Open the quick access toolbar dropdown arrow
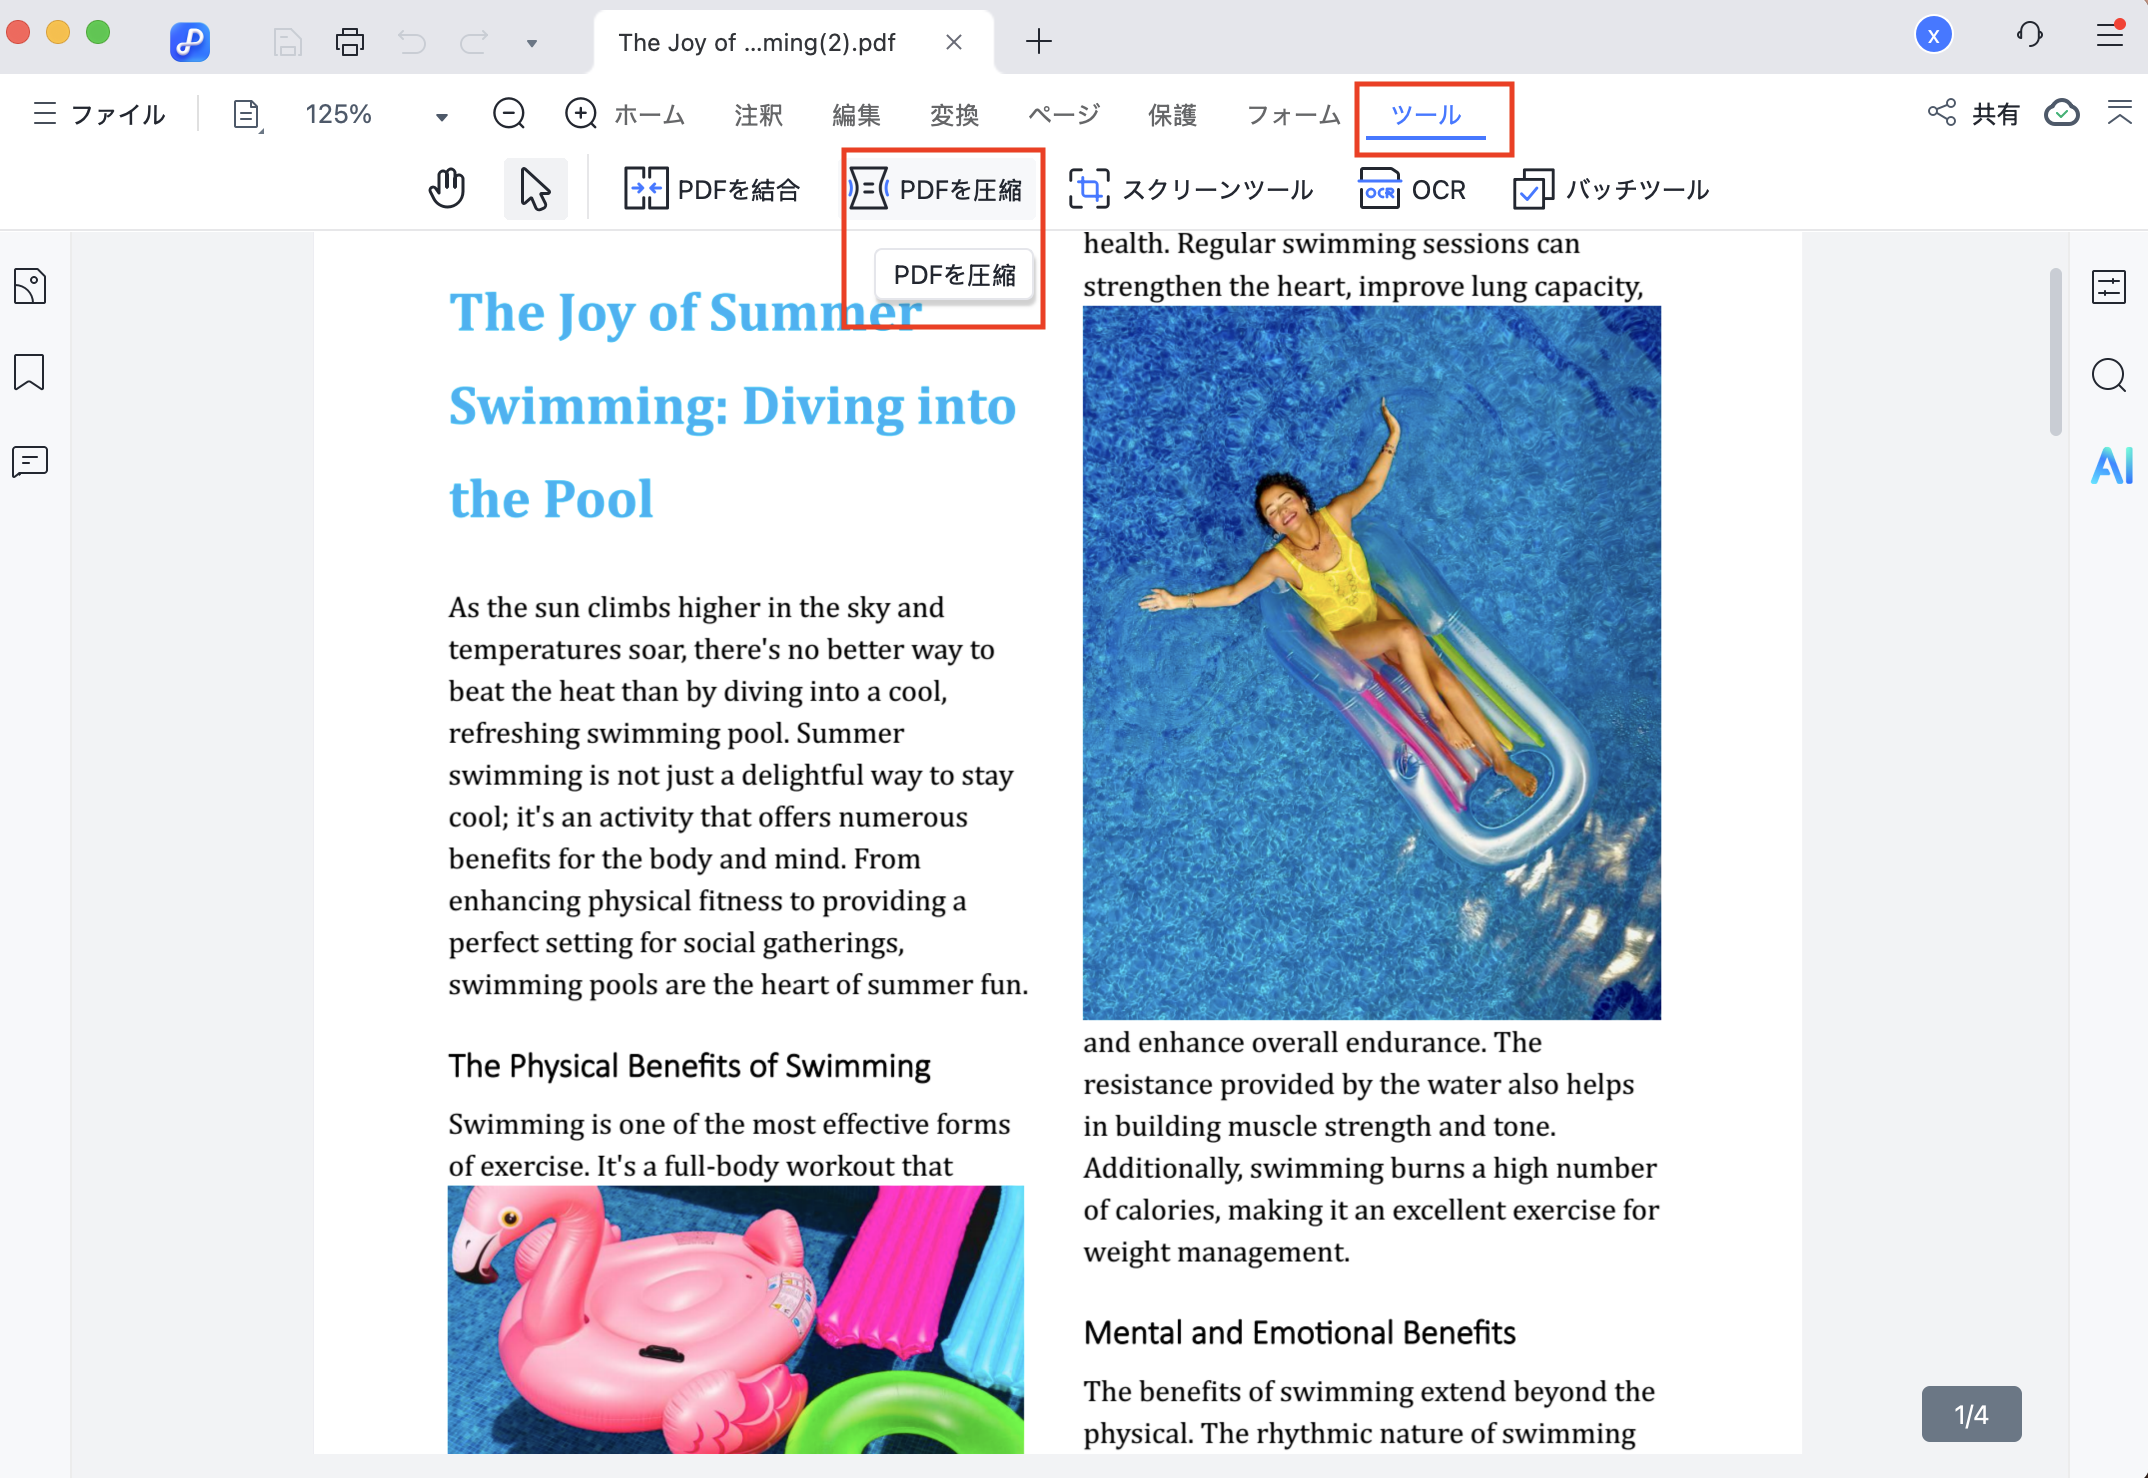This screenshot has height=1478, width=2148. pos(532,43)
